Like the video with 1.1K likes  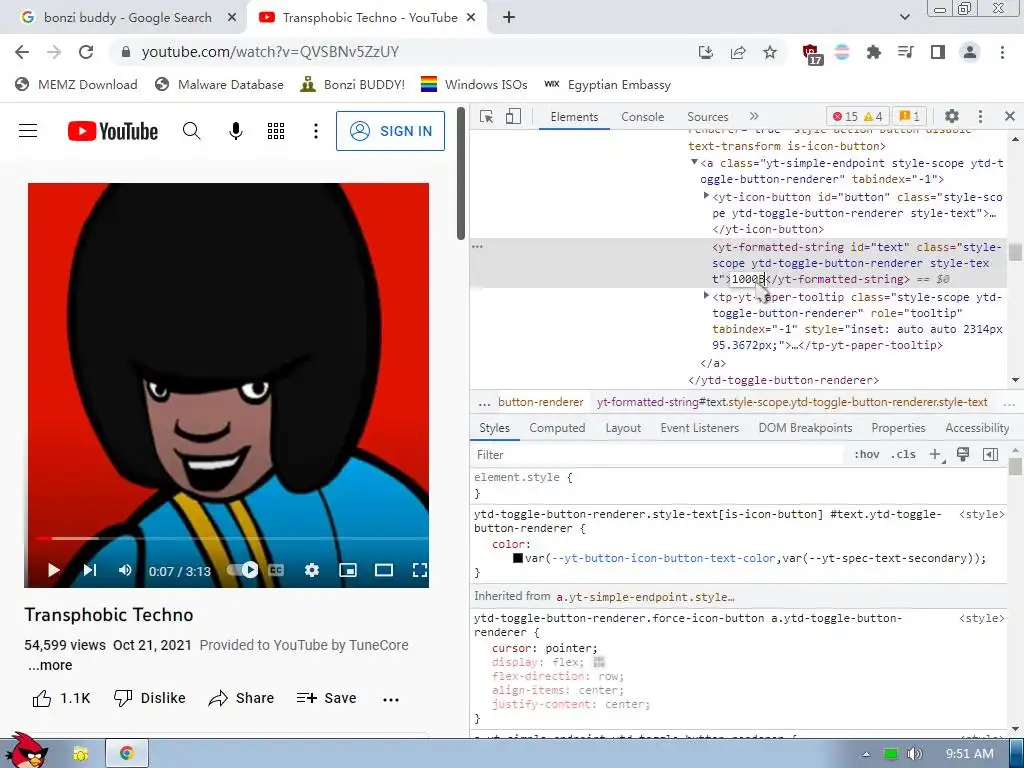(x=61, y=698)
